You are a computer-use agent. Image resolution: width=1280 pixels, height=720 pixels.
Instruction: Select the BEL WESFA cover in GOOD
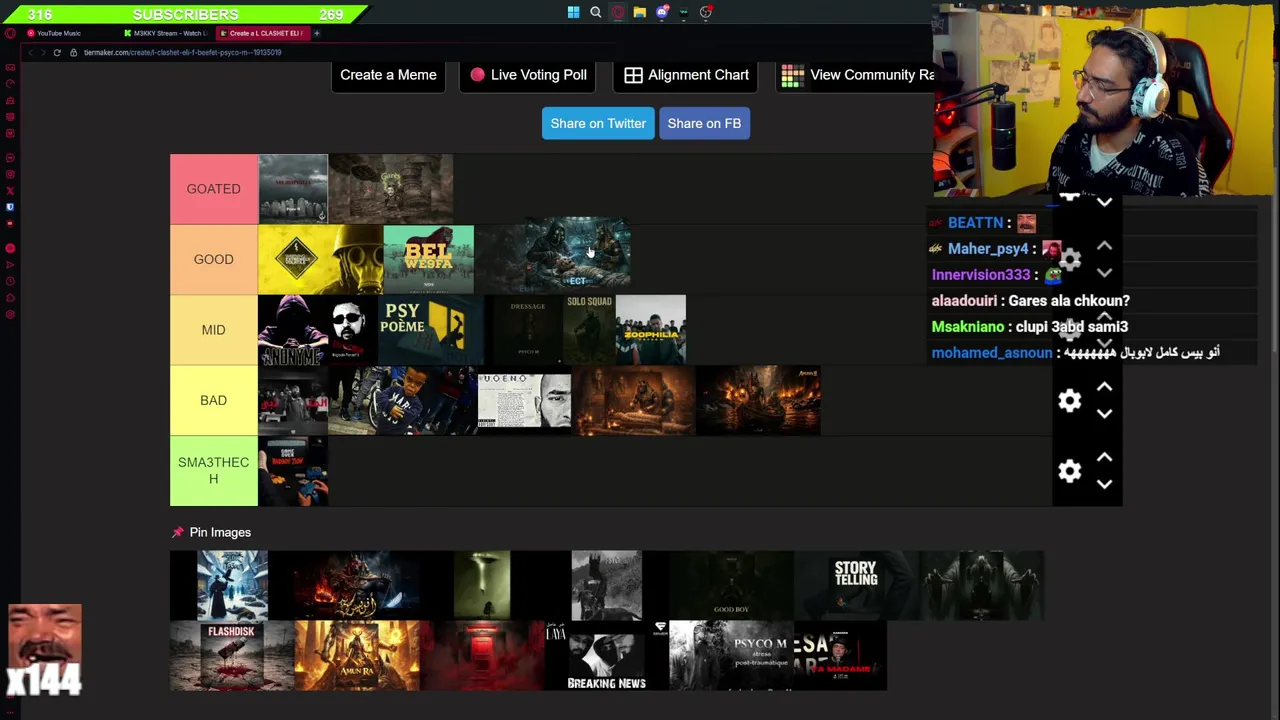point(428,259)
